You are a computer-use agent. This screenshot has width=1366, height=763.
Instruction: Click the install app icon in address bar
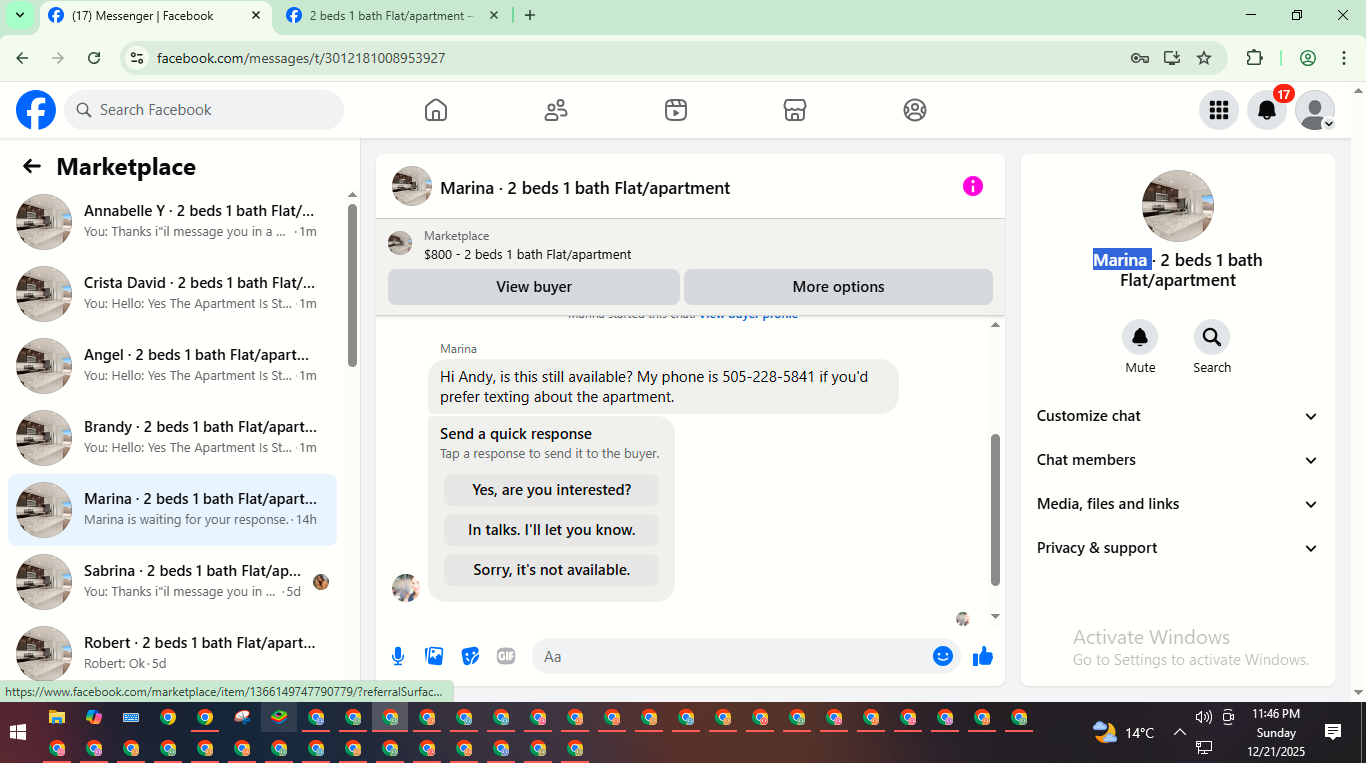[1172, 58]
